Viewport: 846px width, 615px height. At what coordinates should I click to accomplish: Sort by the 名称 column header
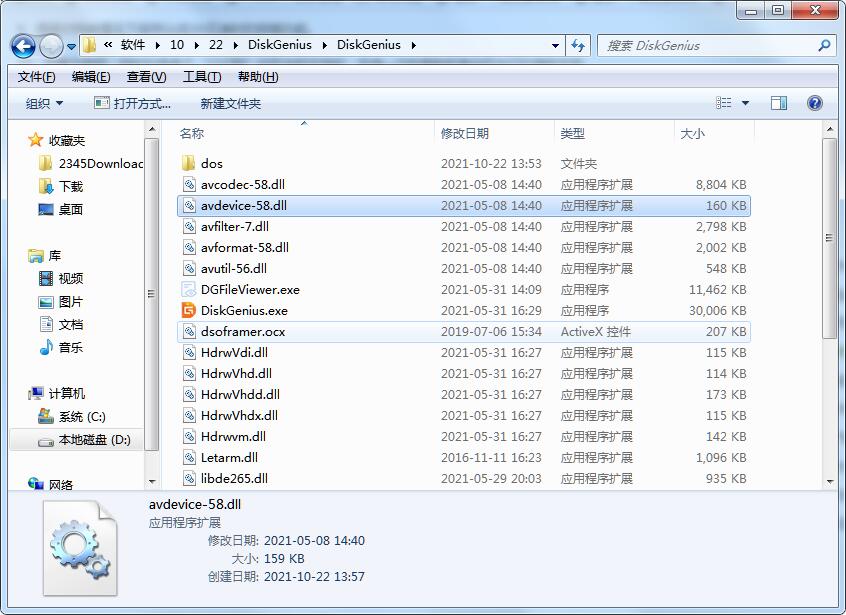tap(192, 133)
